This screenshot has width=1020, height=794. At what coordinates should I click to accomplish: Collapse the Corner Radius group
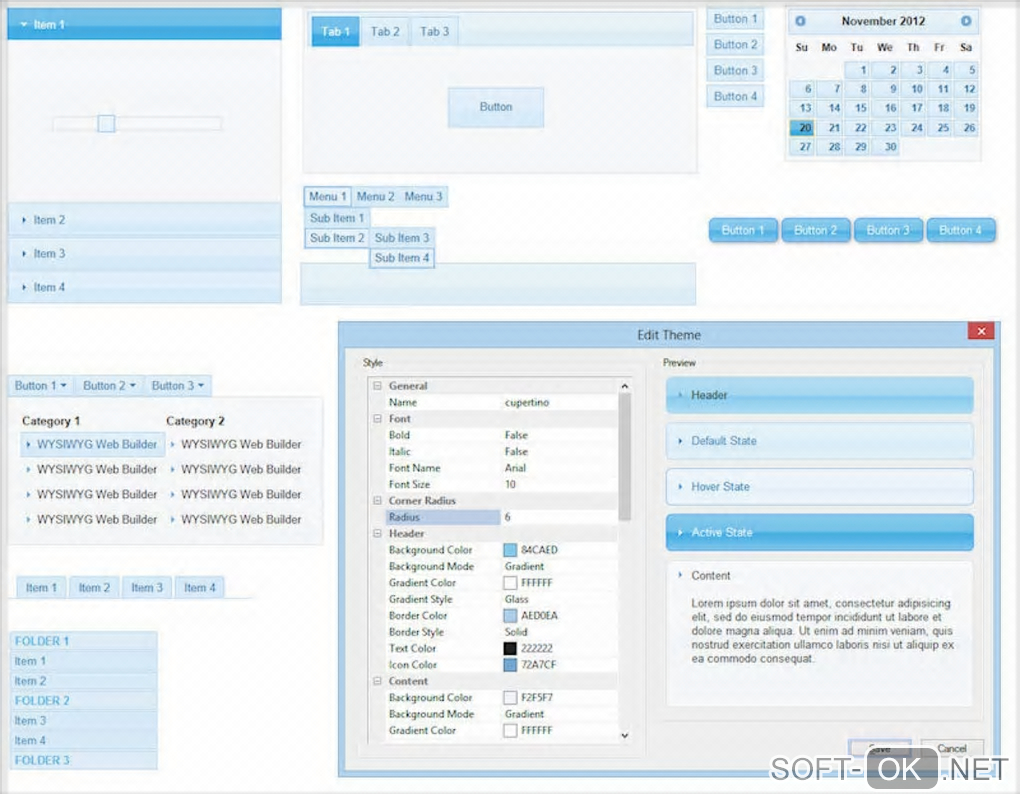click(377, 501)
